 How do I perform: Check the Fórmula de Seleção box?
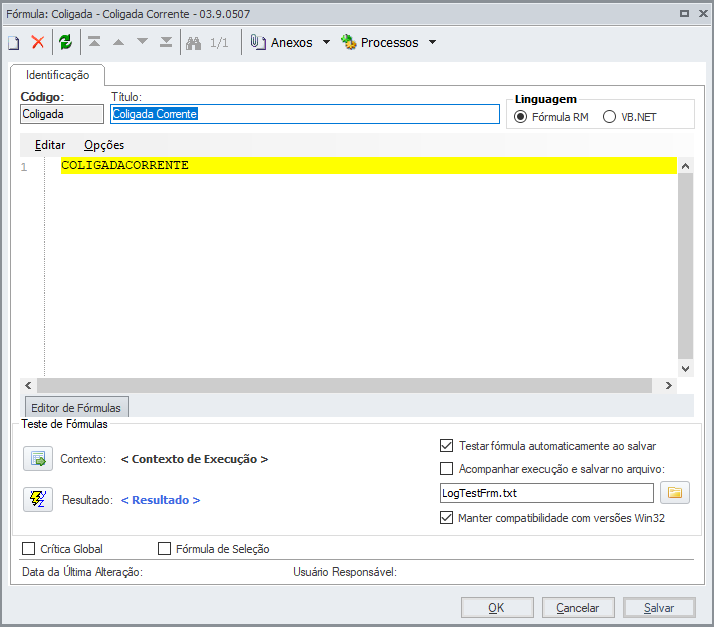pos(164,549)
